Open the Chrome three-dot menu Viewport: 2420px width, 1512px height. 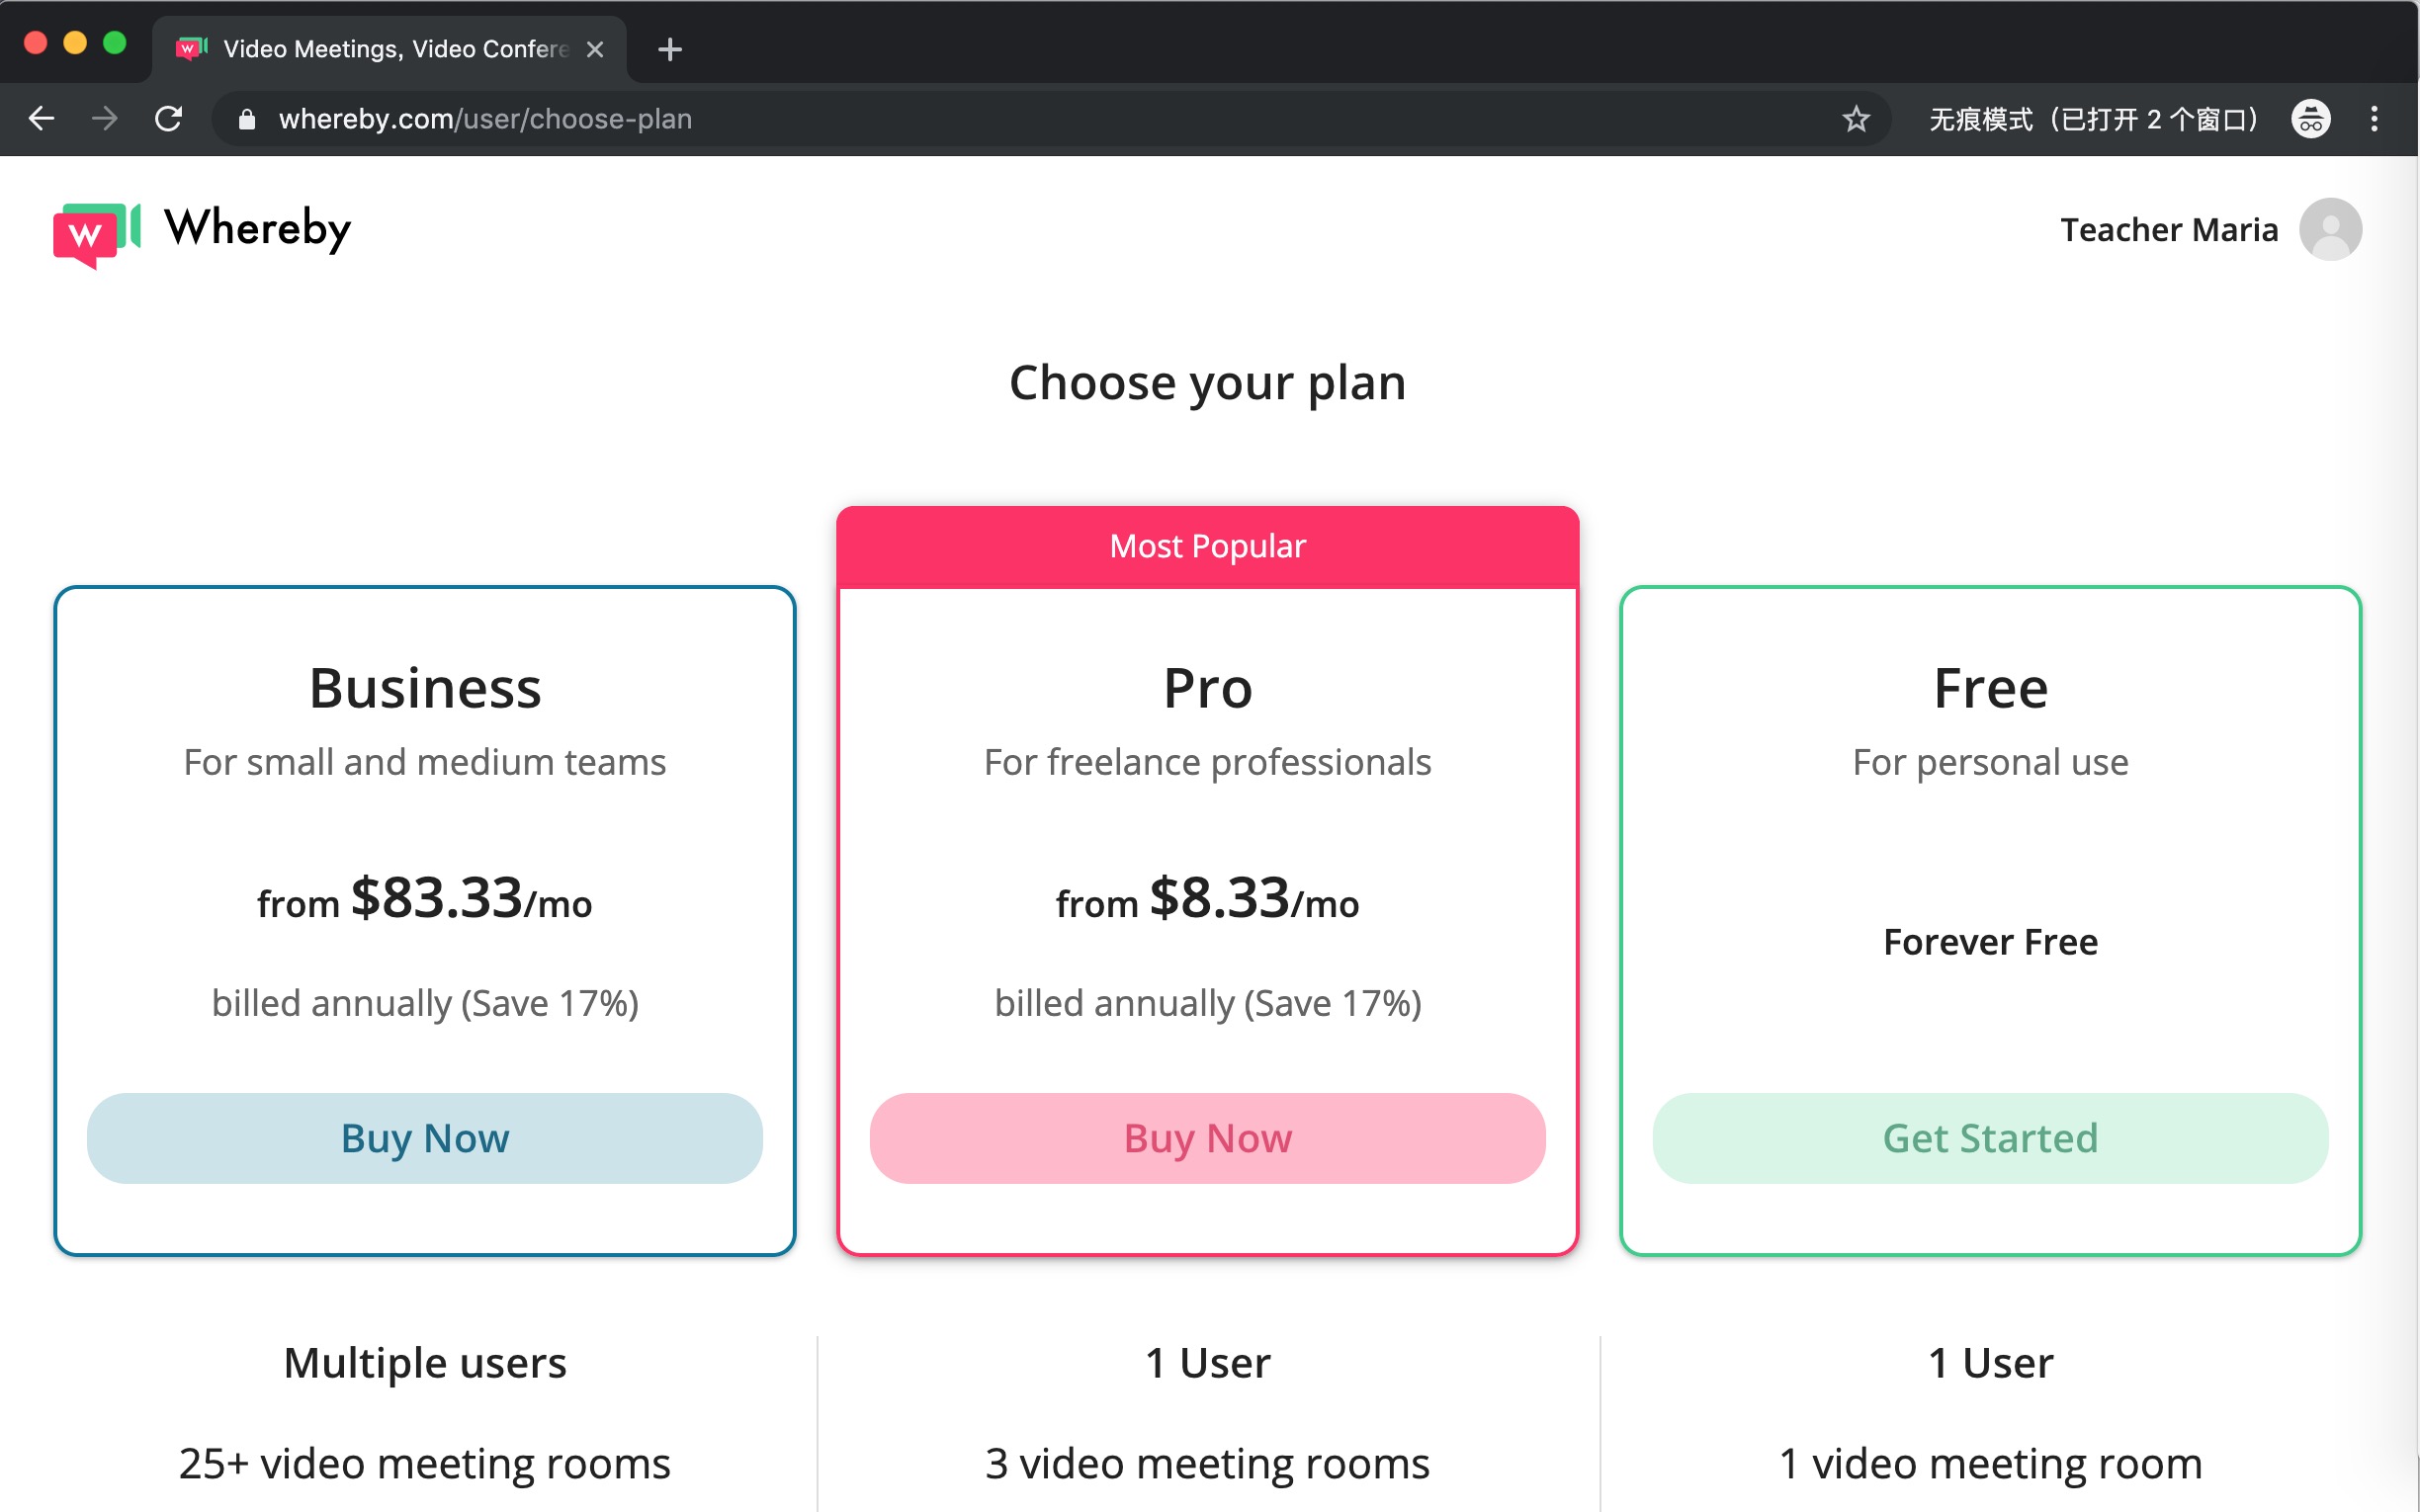coord(2374,119)
